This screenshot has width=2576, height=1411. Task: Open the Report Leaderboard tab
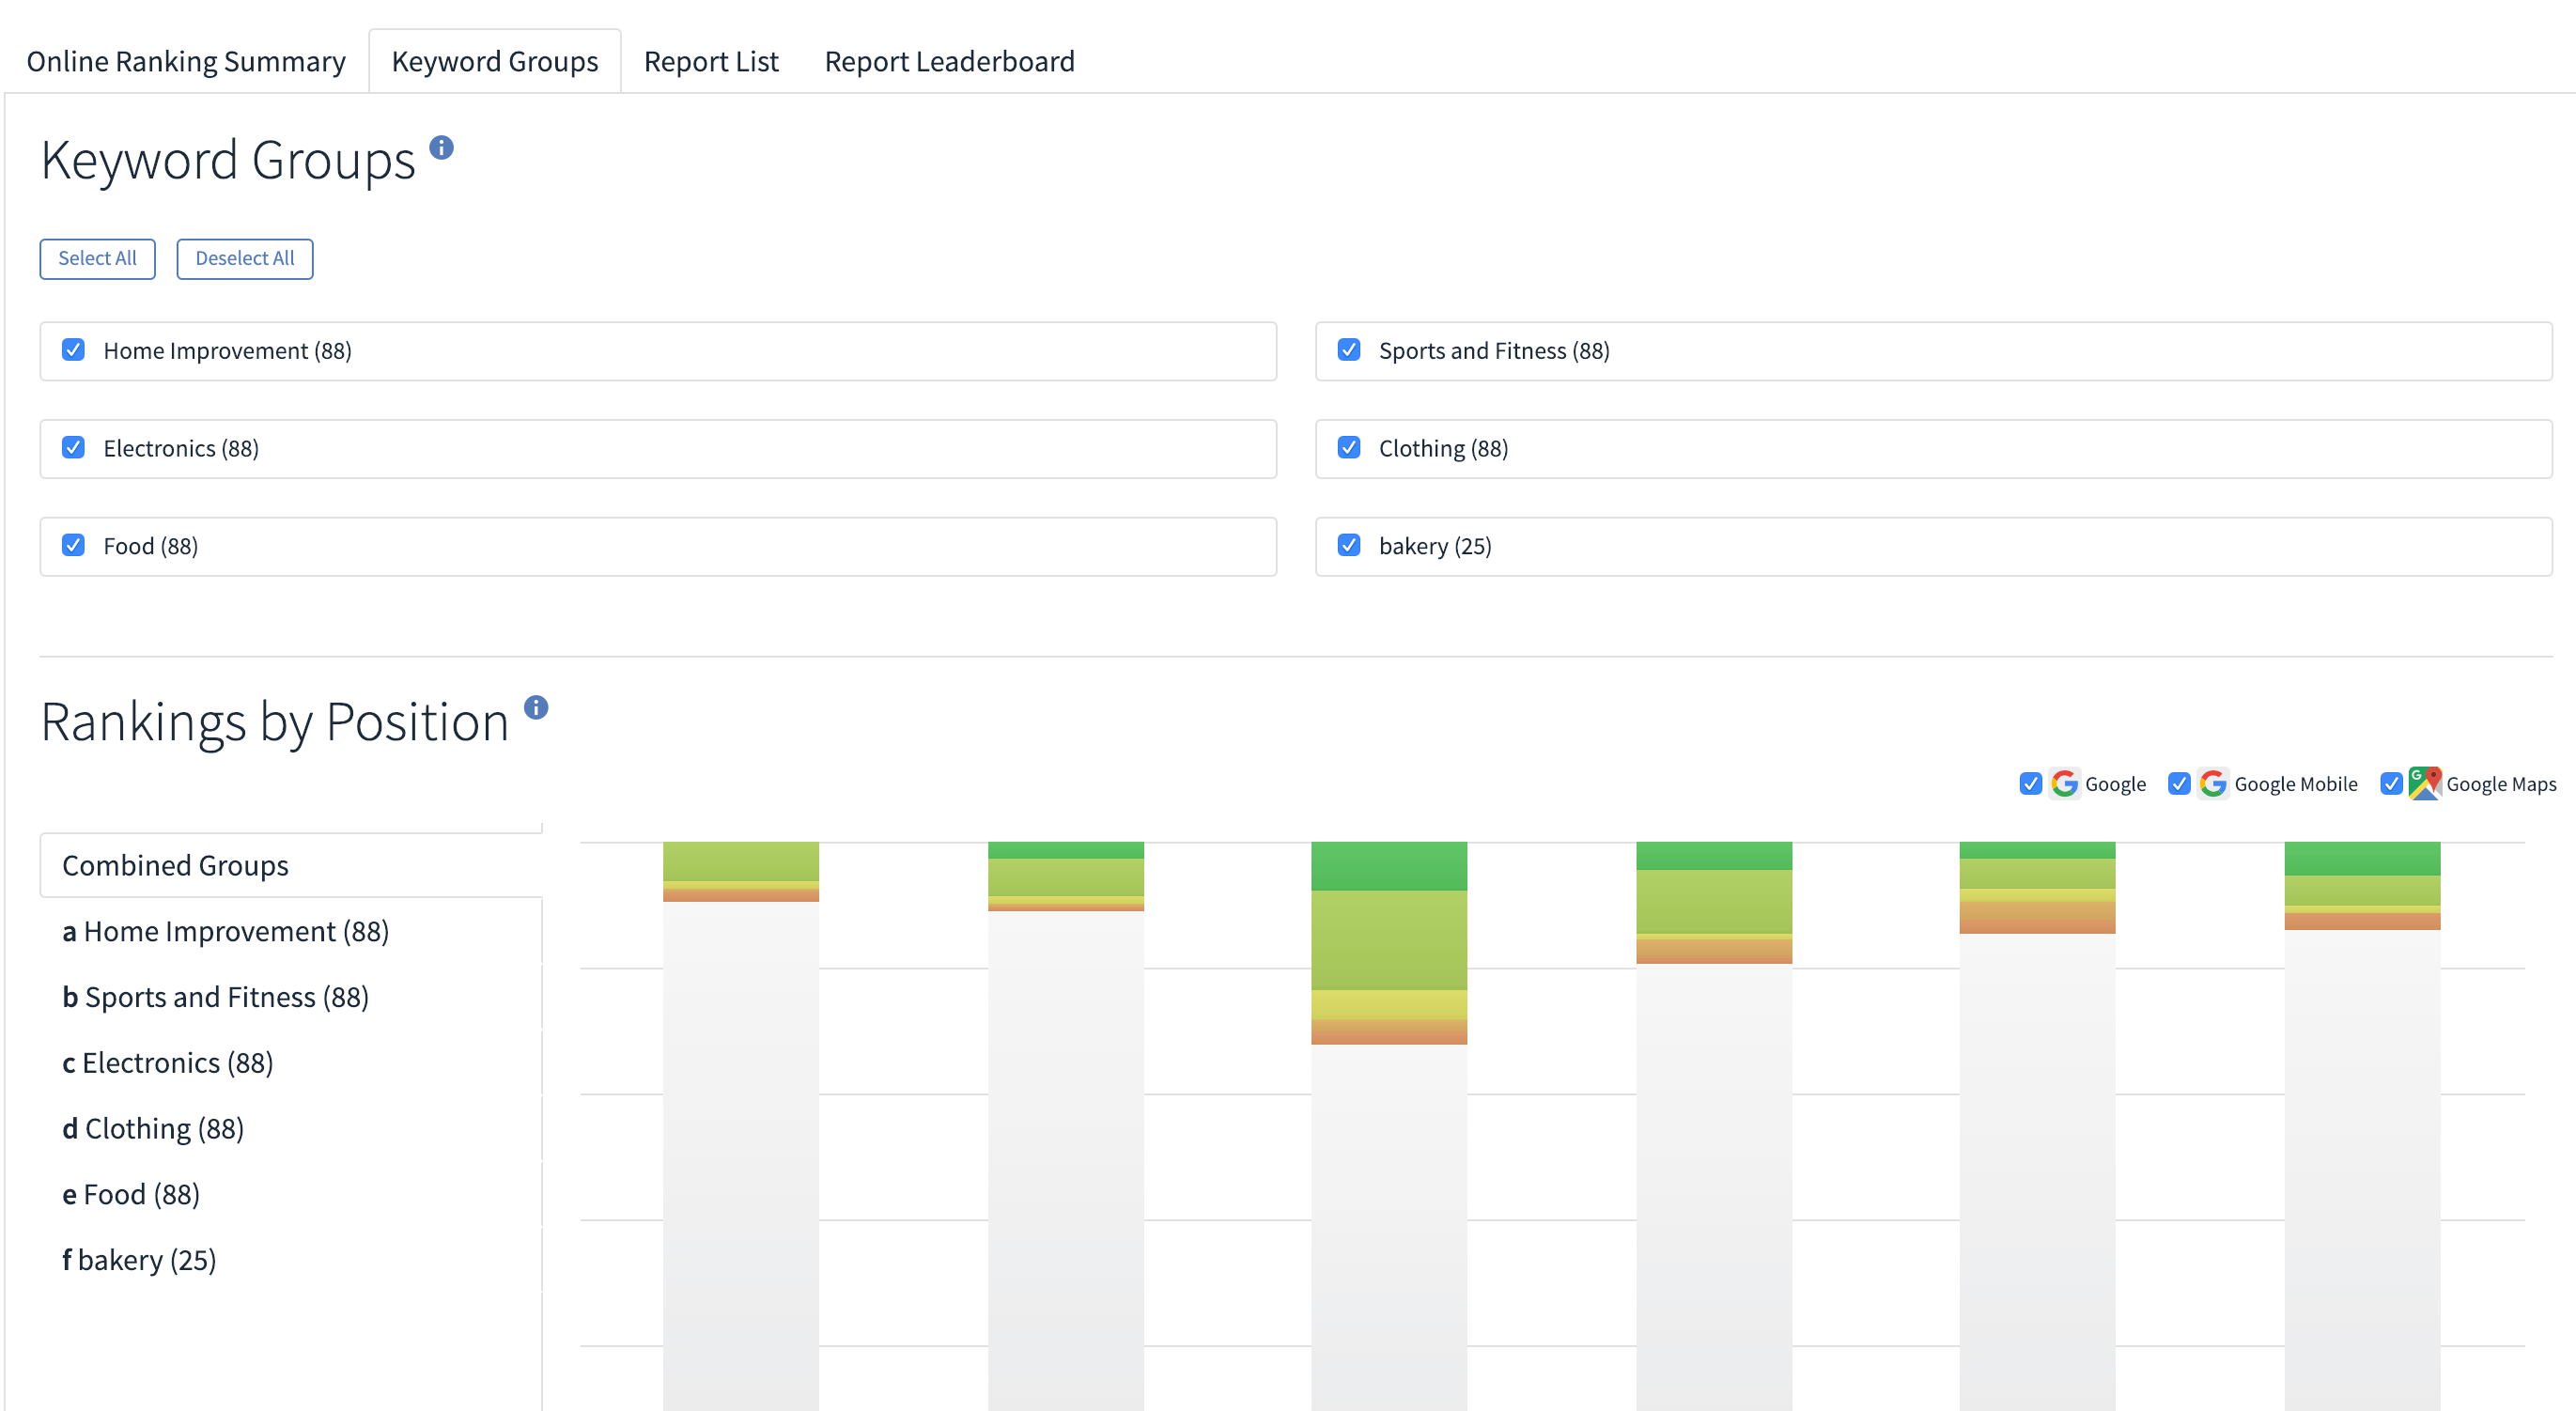pos(949,62)
